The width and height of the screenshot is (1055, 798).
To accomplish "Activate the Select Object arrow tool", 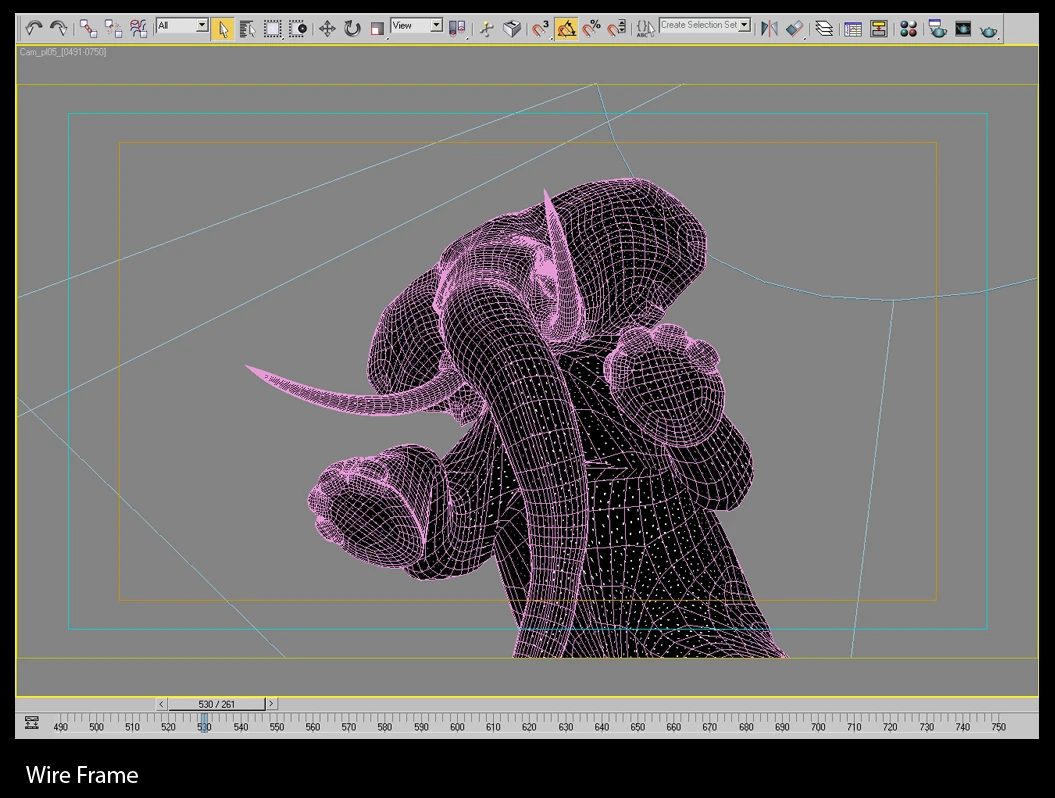I will click(223, 29).
